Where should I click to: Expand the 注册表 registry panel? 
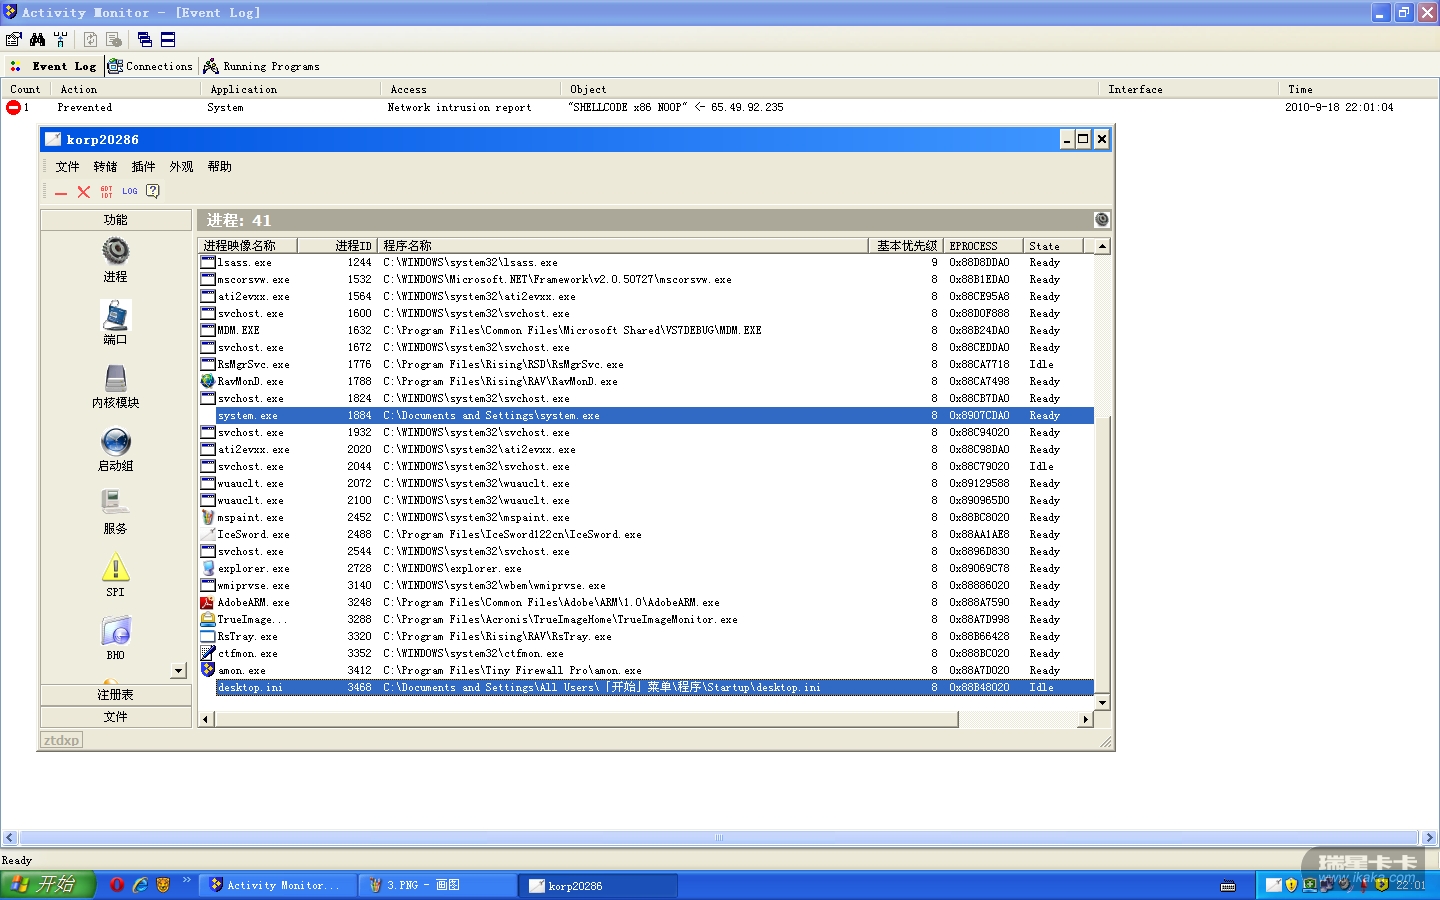tap(115, 694)
